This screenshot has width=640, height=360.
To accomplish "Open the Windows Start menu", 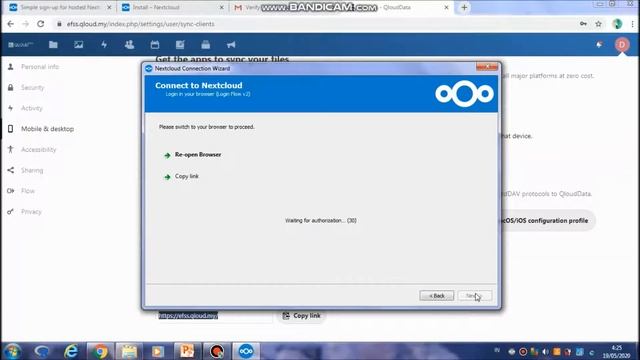I will (x=12, y=351).
